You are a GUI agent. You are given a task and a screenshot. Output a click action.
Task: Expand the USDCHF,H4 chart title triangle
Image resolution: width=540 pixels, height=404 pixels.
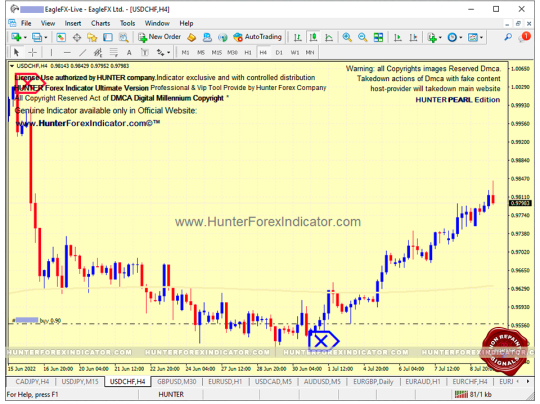(12, 66)
